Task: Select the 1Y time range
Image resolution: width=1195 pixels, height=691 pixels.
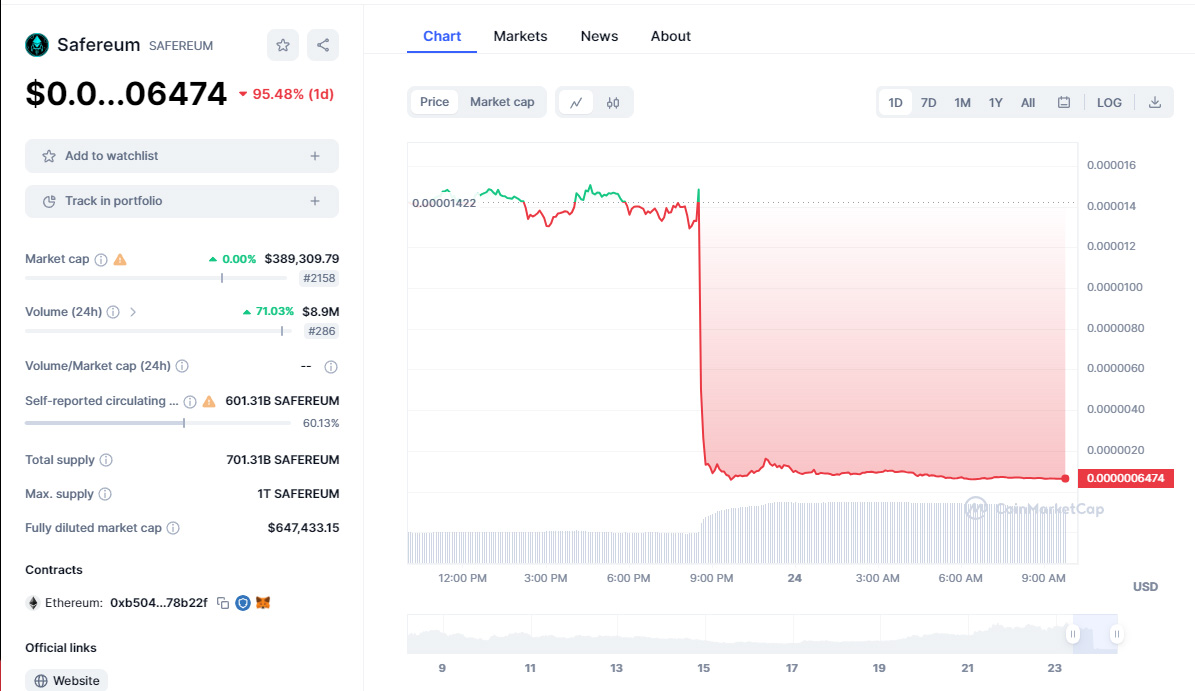Action: click(x=995, y=103)
